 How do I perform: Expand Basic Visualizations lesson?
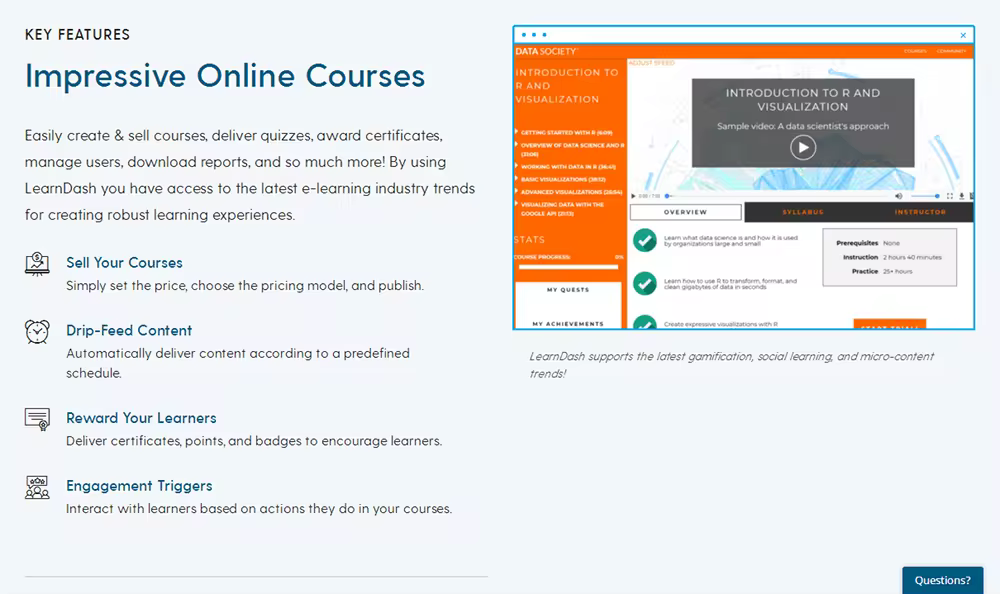click(x=561, y=179)
